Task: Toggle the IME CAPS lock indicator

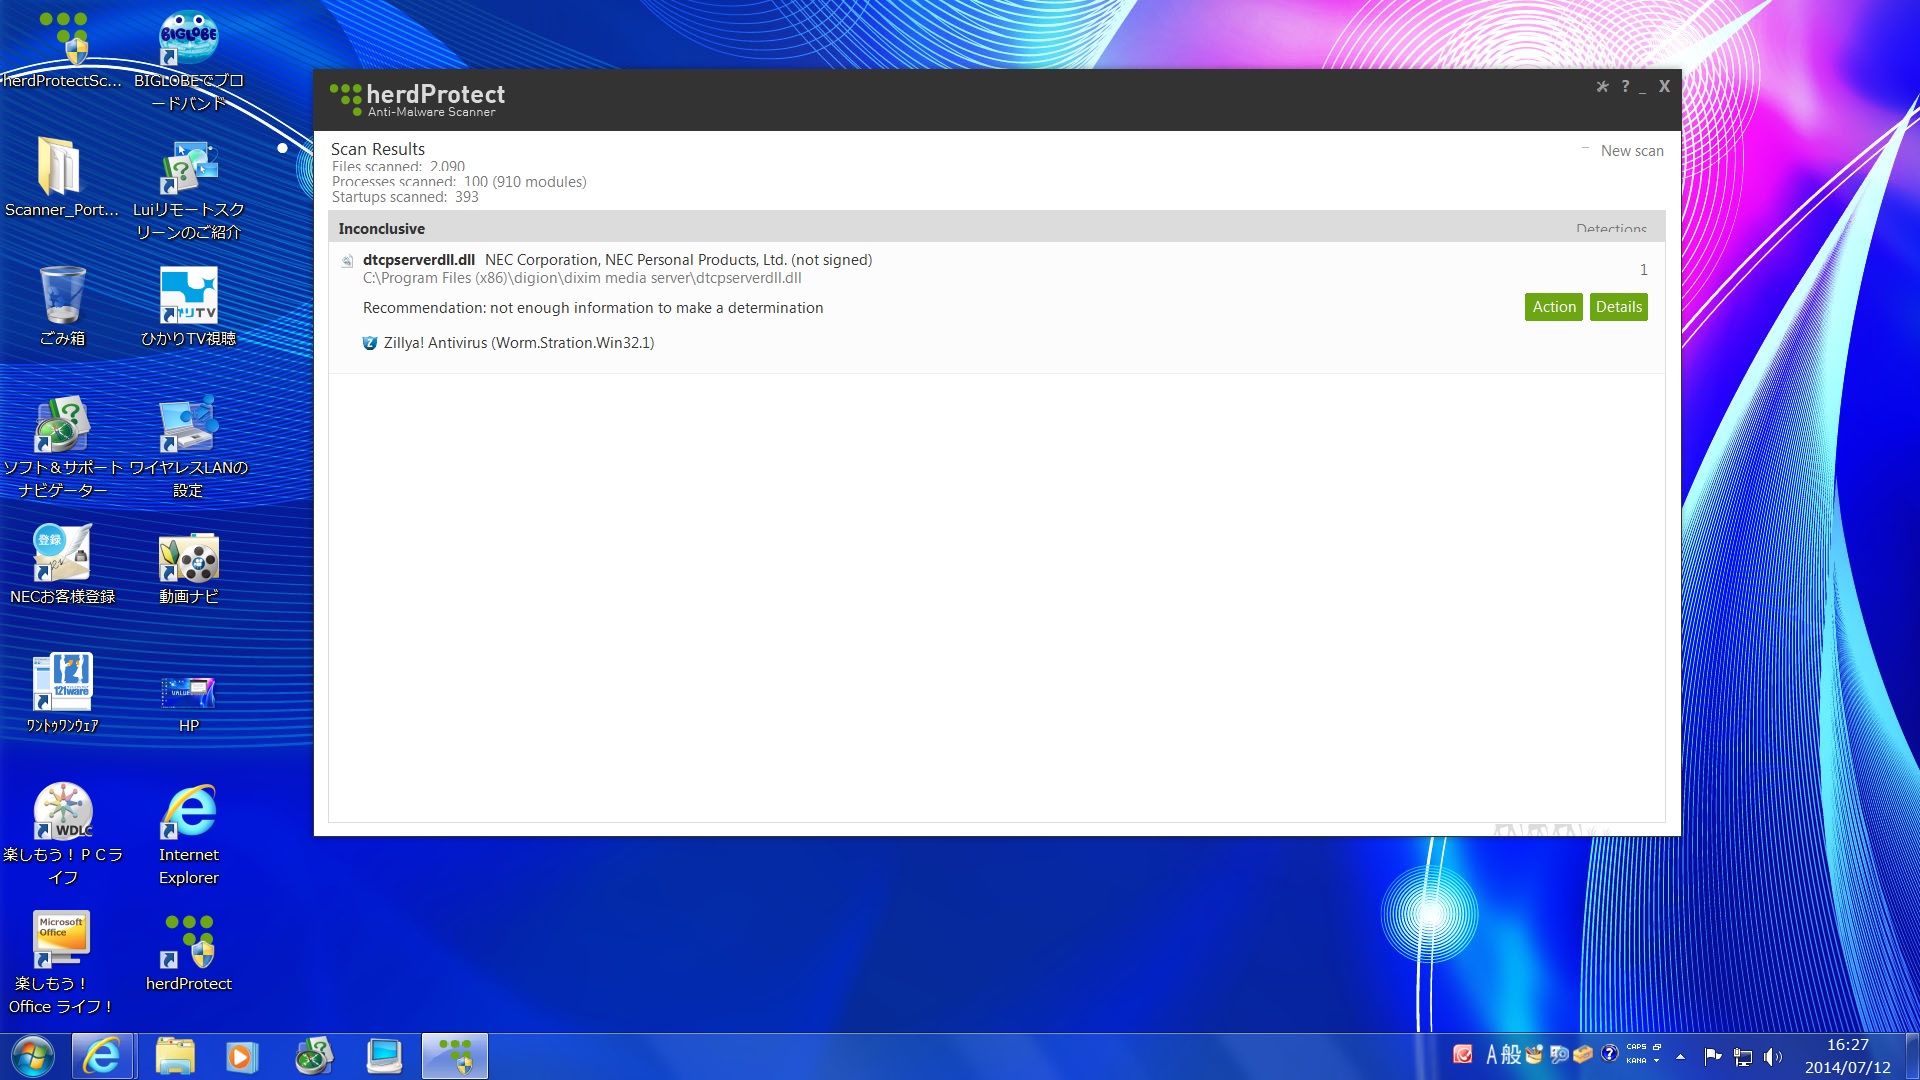Action: (x=1636, y=1047)
